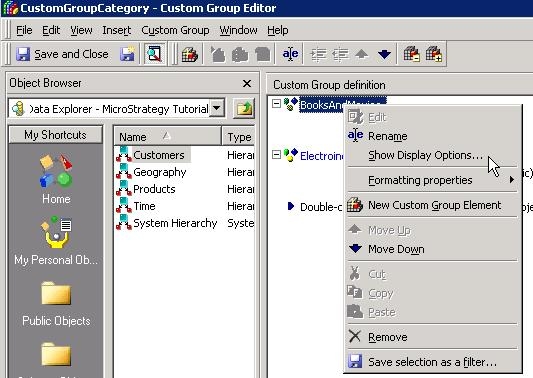The width and height of the screenshot is (533, 378).
Task: Open the Help menu
Action: pos(277,30)
